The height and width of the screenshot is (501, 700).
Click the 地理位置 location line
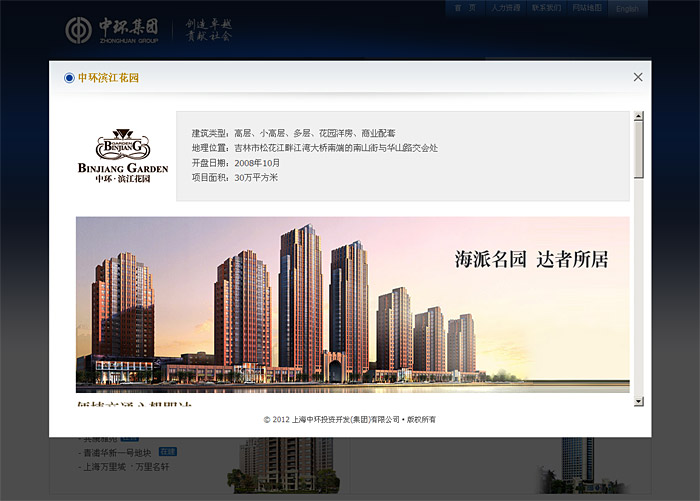coord(315,148)
